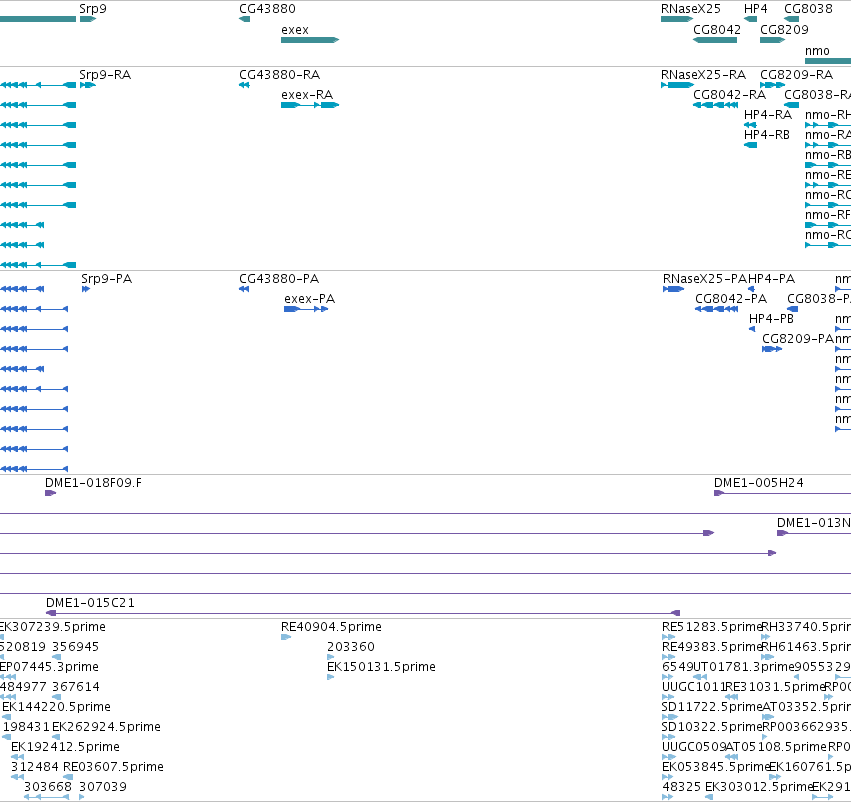The width and height of the screenshot is (851, 802).
Task: Click the Srp9 gene glyph
Action: click(88, 19)
